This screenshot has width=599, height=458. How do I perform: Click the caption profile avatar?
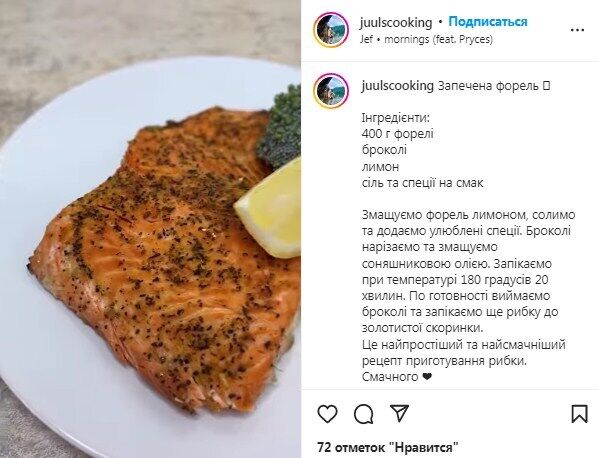click(x=331, y=91)
